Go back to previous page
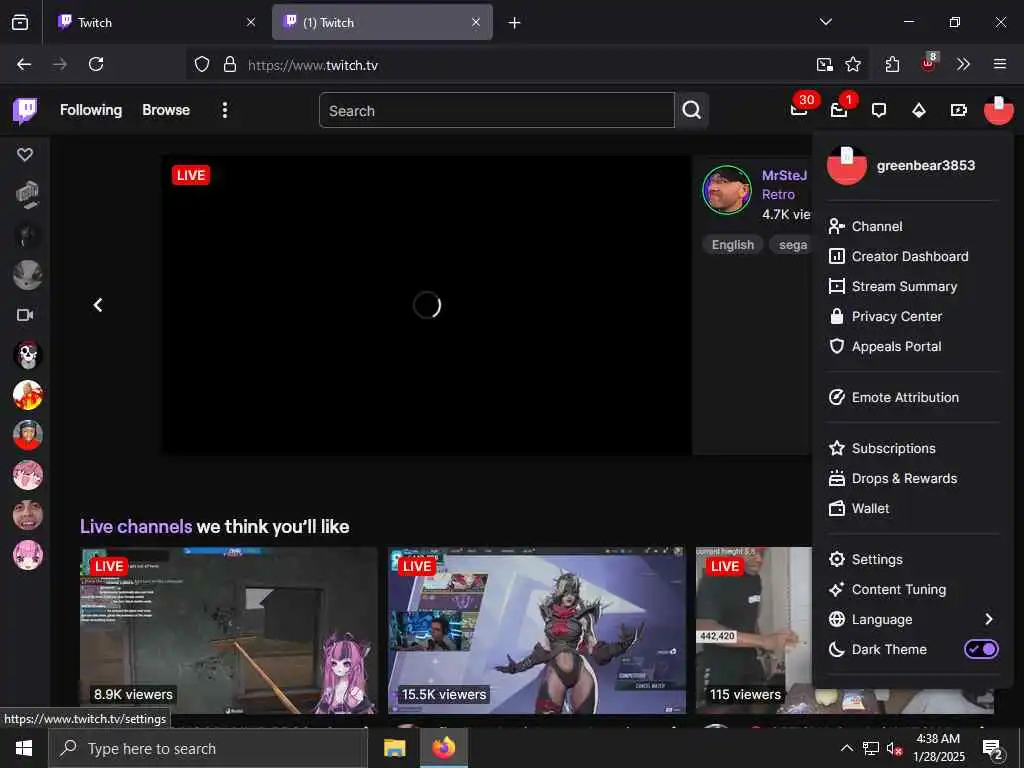1024x768 pixels. coord(24,64)
